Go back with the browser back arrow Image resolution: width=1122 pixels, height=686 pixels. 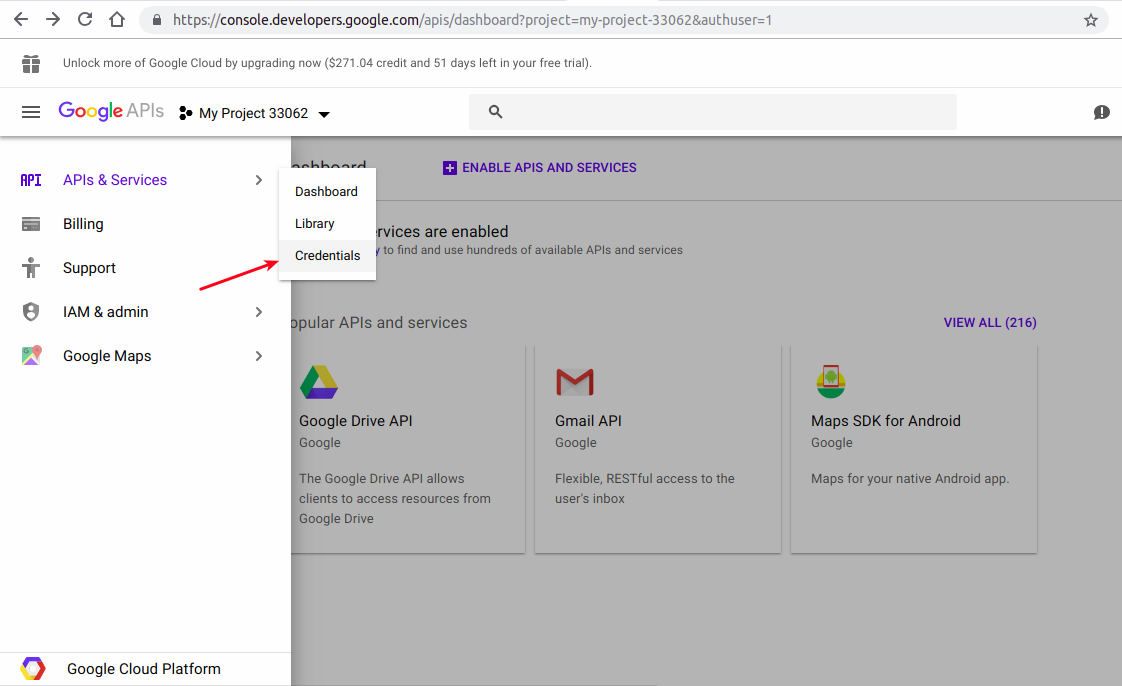click(x=21, y=19)
